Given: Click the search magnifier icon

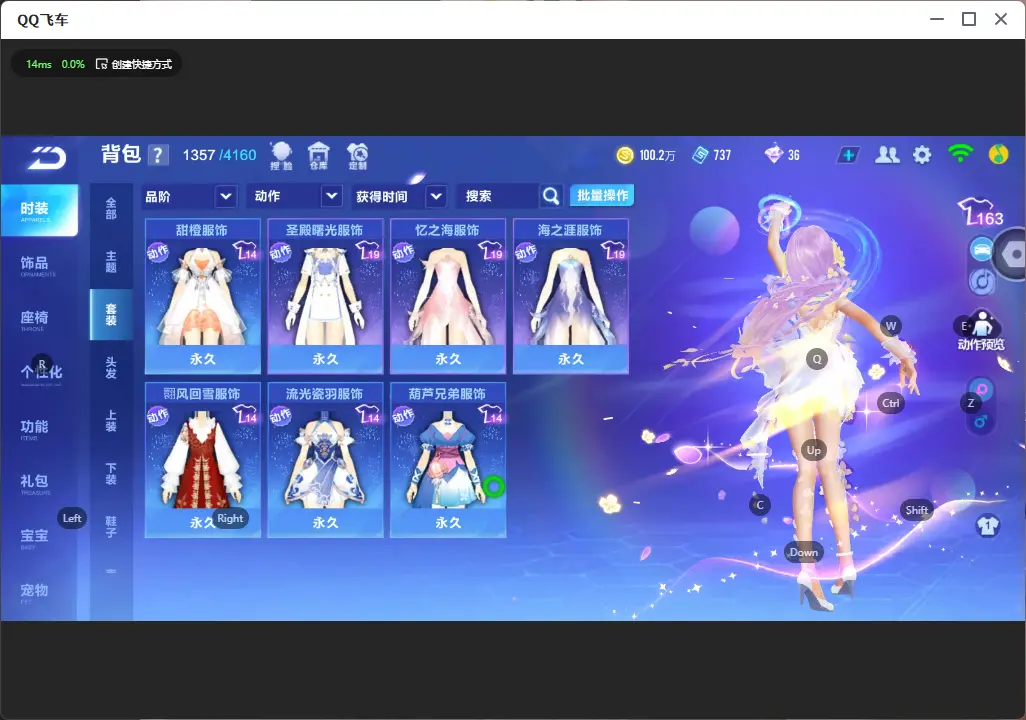Looking at the screenshot, I should click(551, 196).
